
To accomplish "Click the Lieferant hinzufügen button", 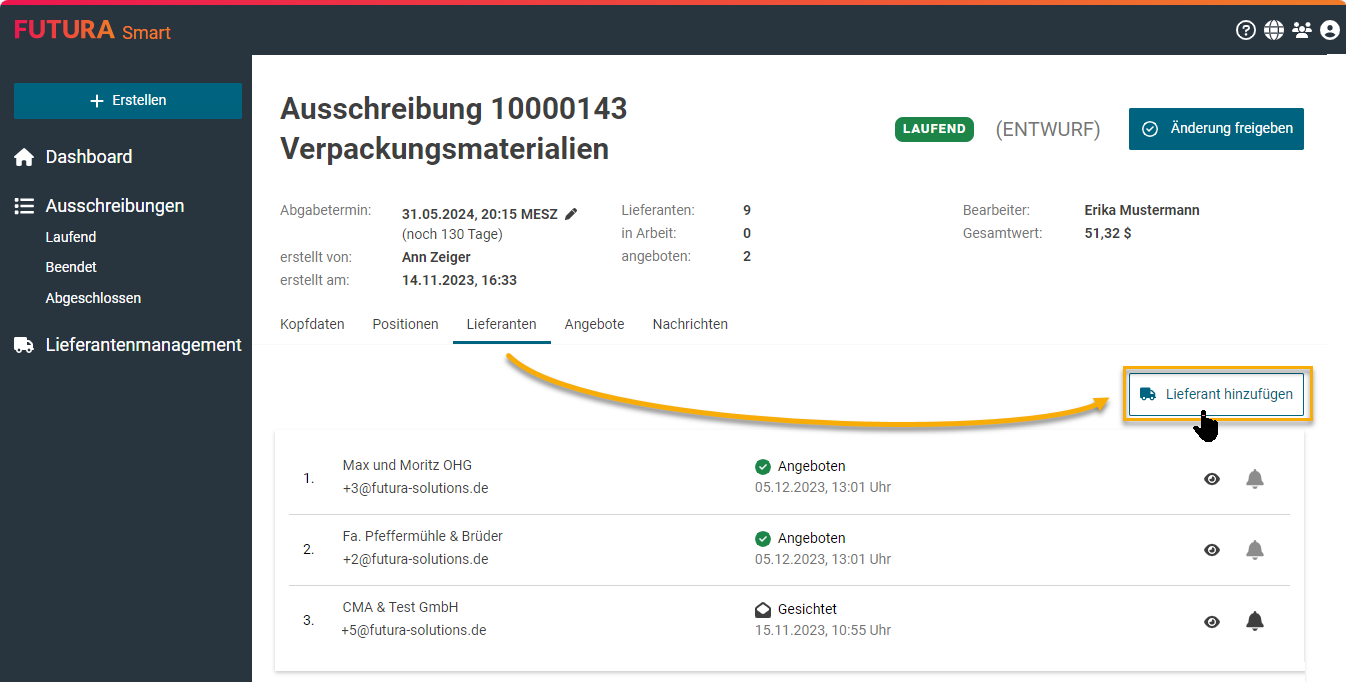I will point(1216,394).
